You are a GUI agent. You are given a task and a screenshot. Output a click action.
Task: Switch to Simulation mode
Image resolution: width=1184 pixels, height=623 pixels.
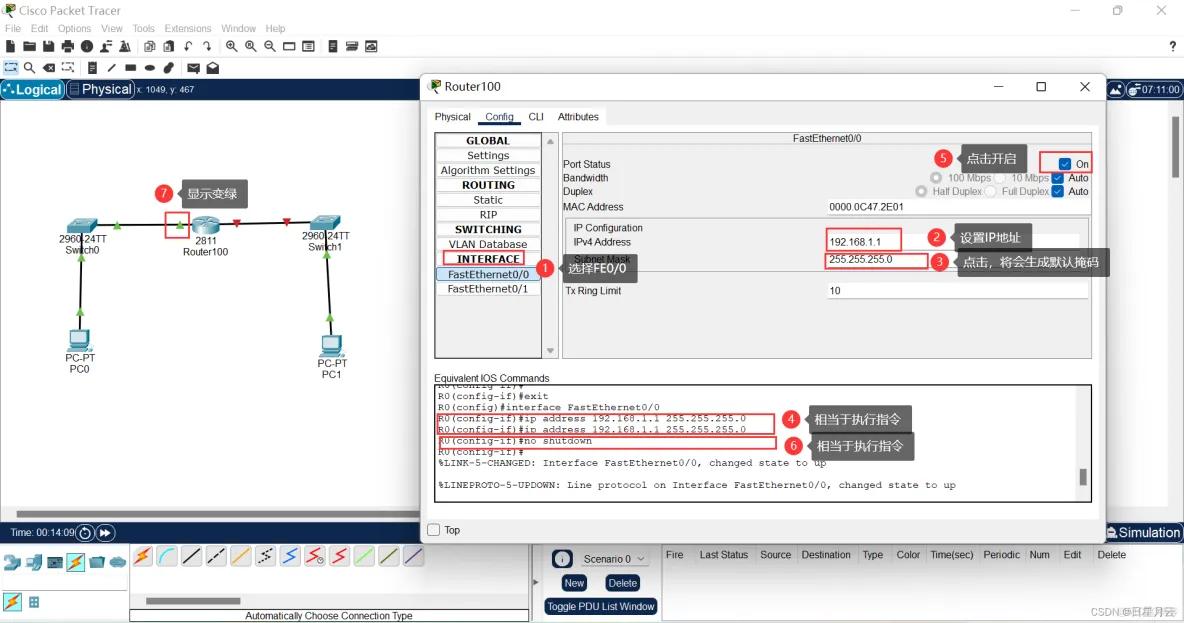[x=1143, y=532]
